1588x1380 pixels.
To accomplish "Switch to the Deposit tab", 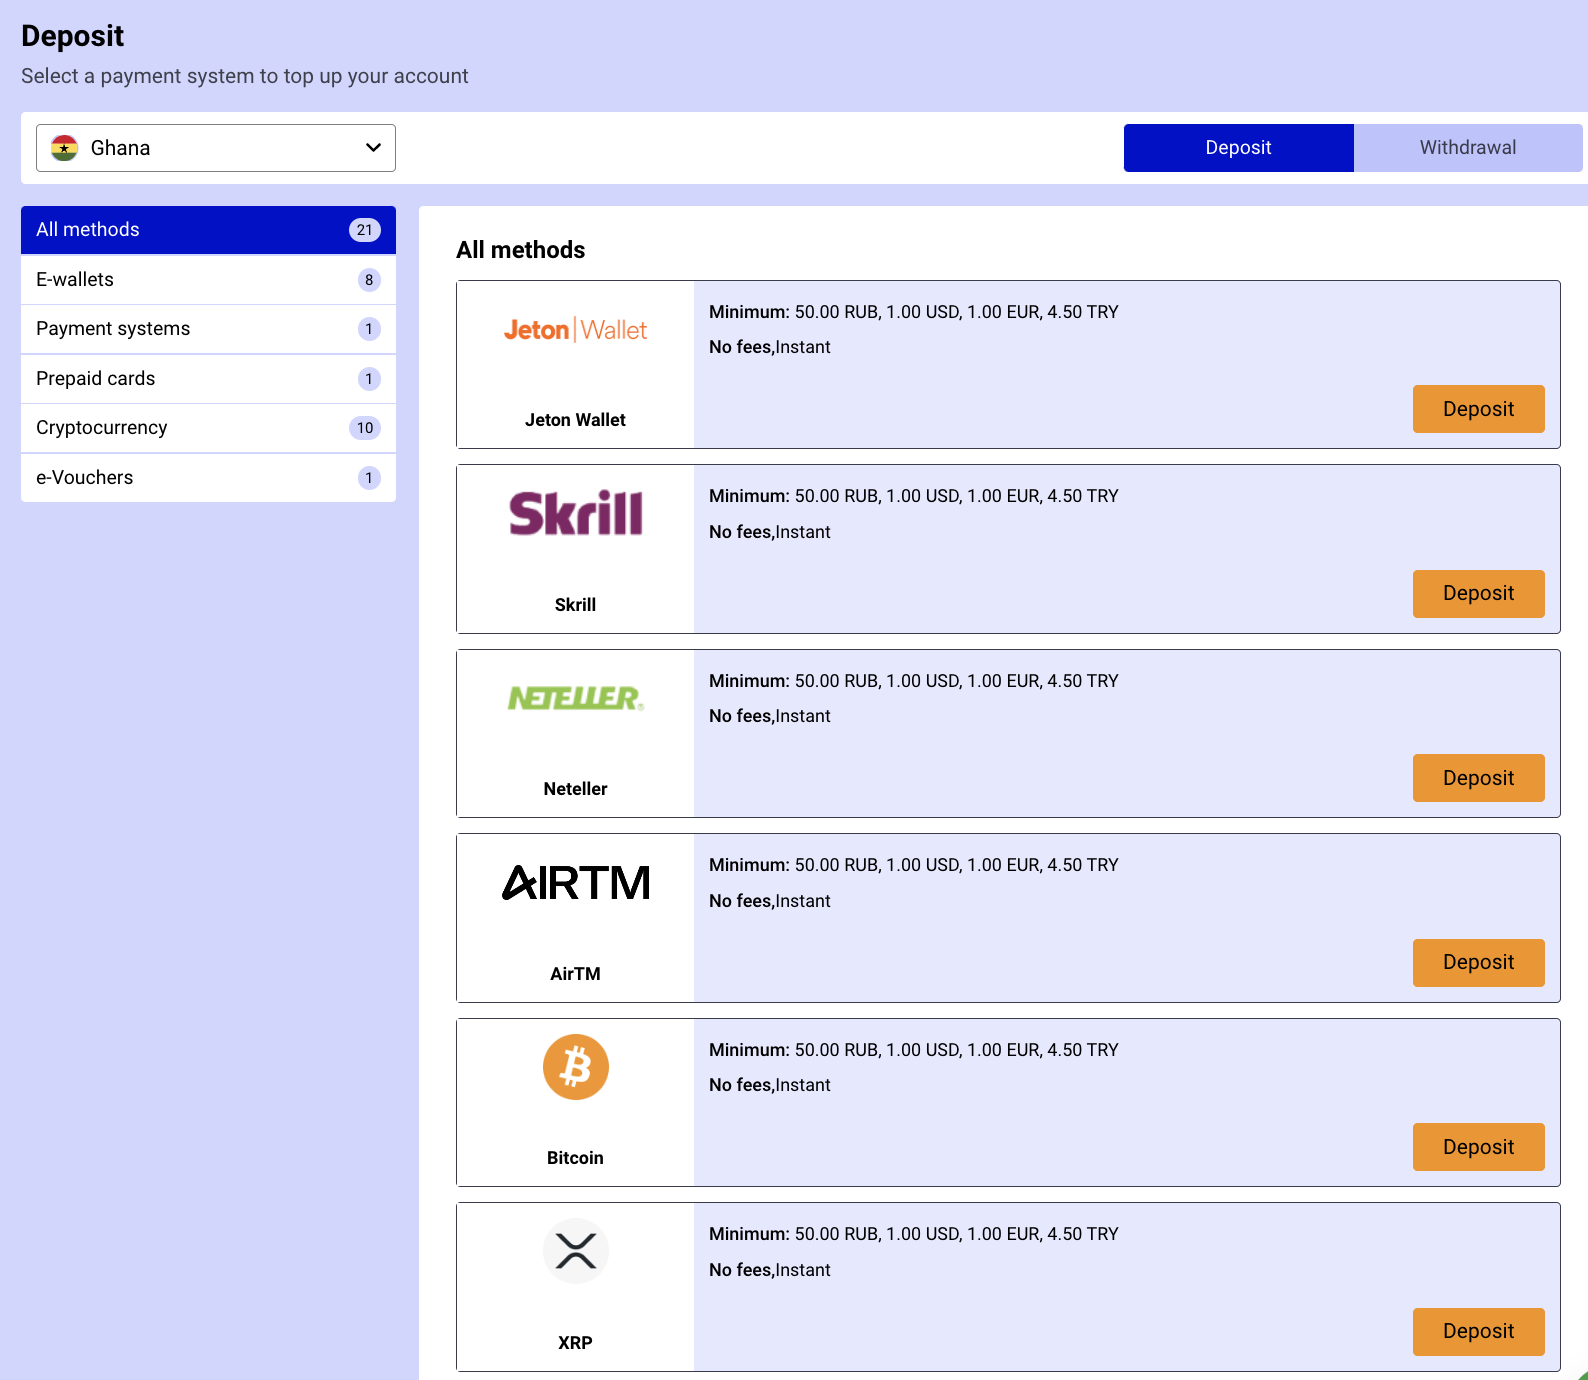I will [x=1238, y=148].
